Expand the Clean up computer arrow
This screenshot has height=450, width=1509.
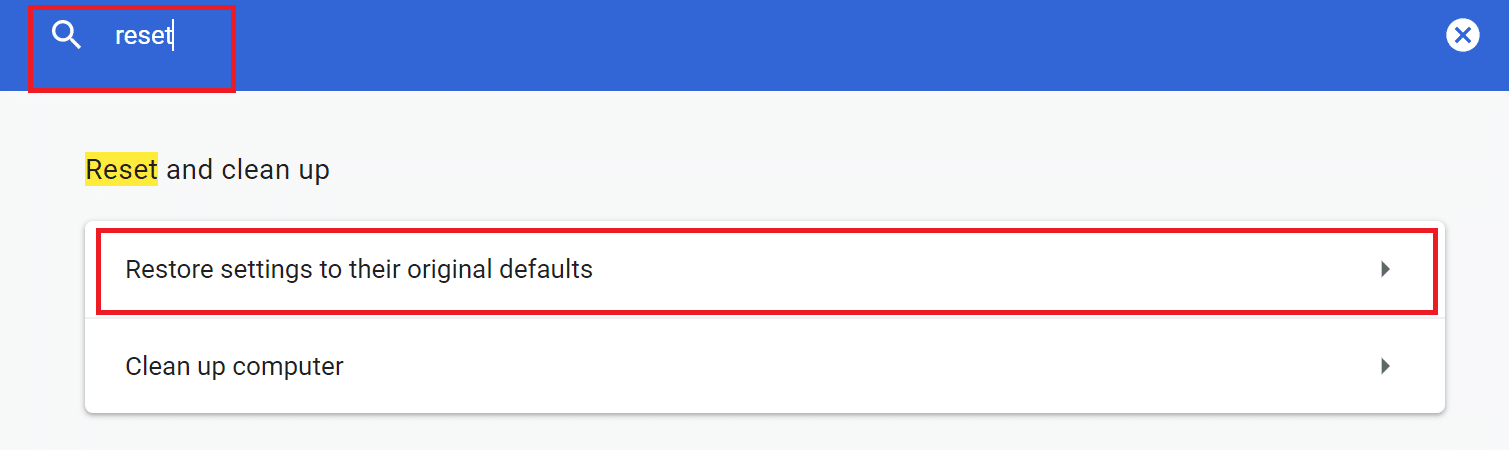point(1385,366)
